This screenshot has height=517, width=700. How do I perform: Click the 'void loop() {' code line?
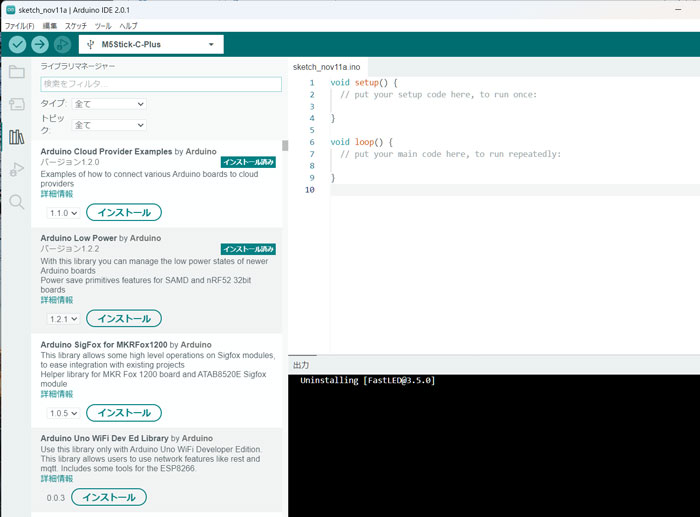(361, 142)
